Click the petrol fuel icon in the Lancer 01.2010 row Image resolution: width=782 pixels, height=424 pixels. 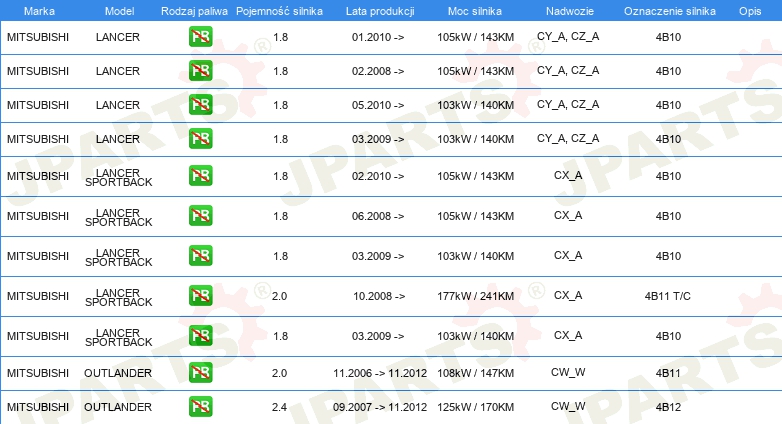tap(200, 36)
